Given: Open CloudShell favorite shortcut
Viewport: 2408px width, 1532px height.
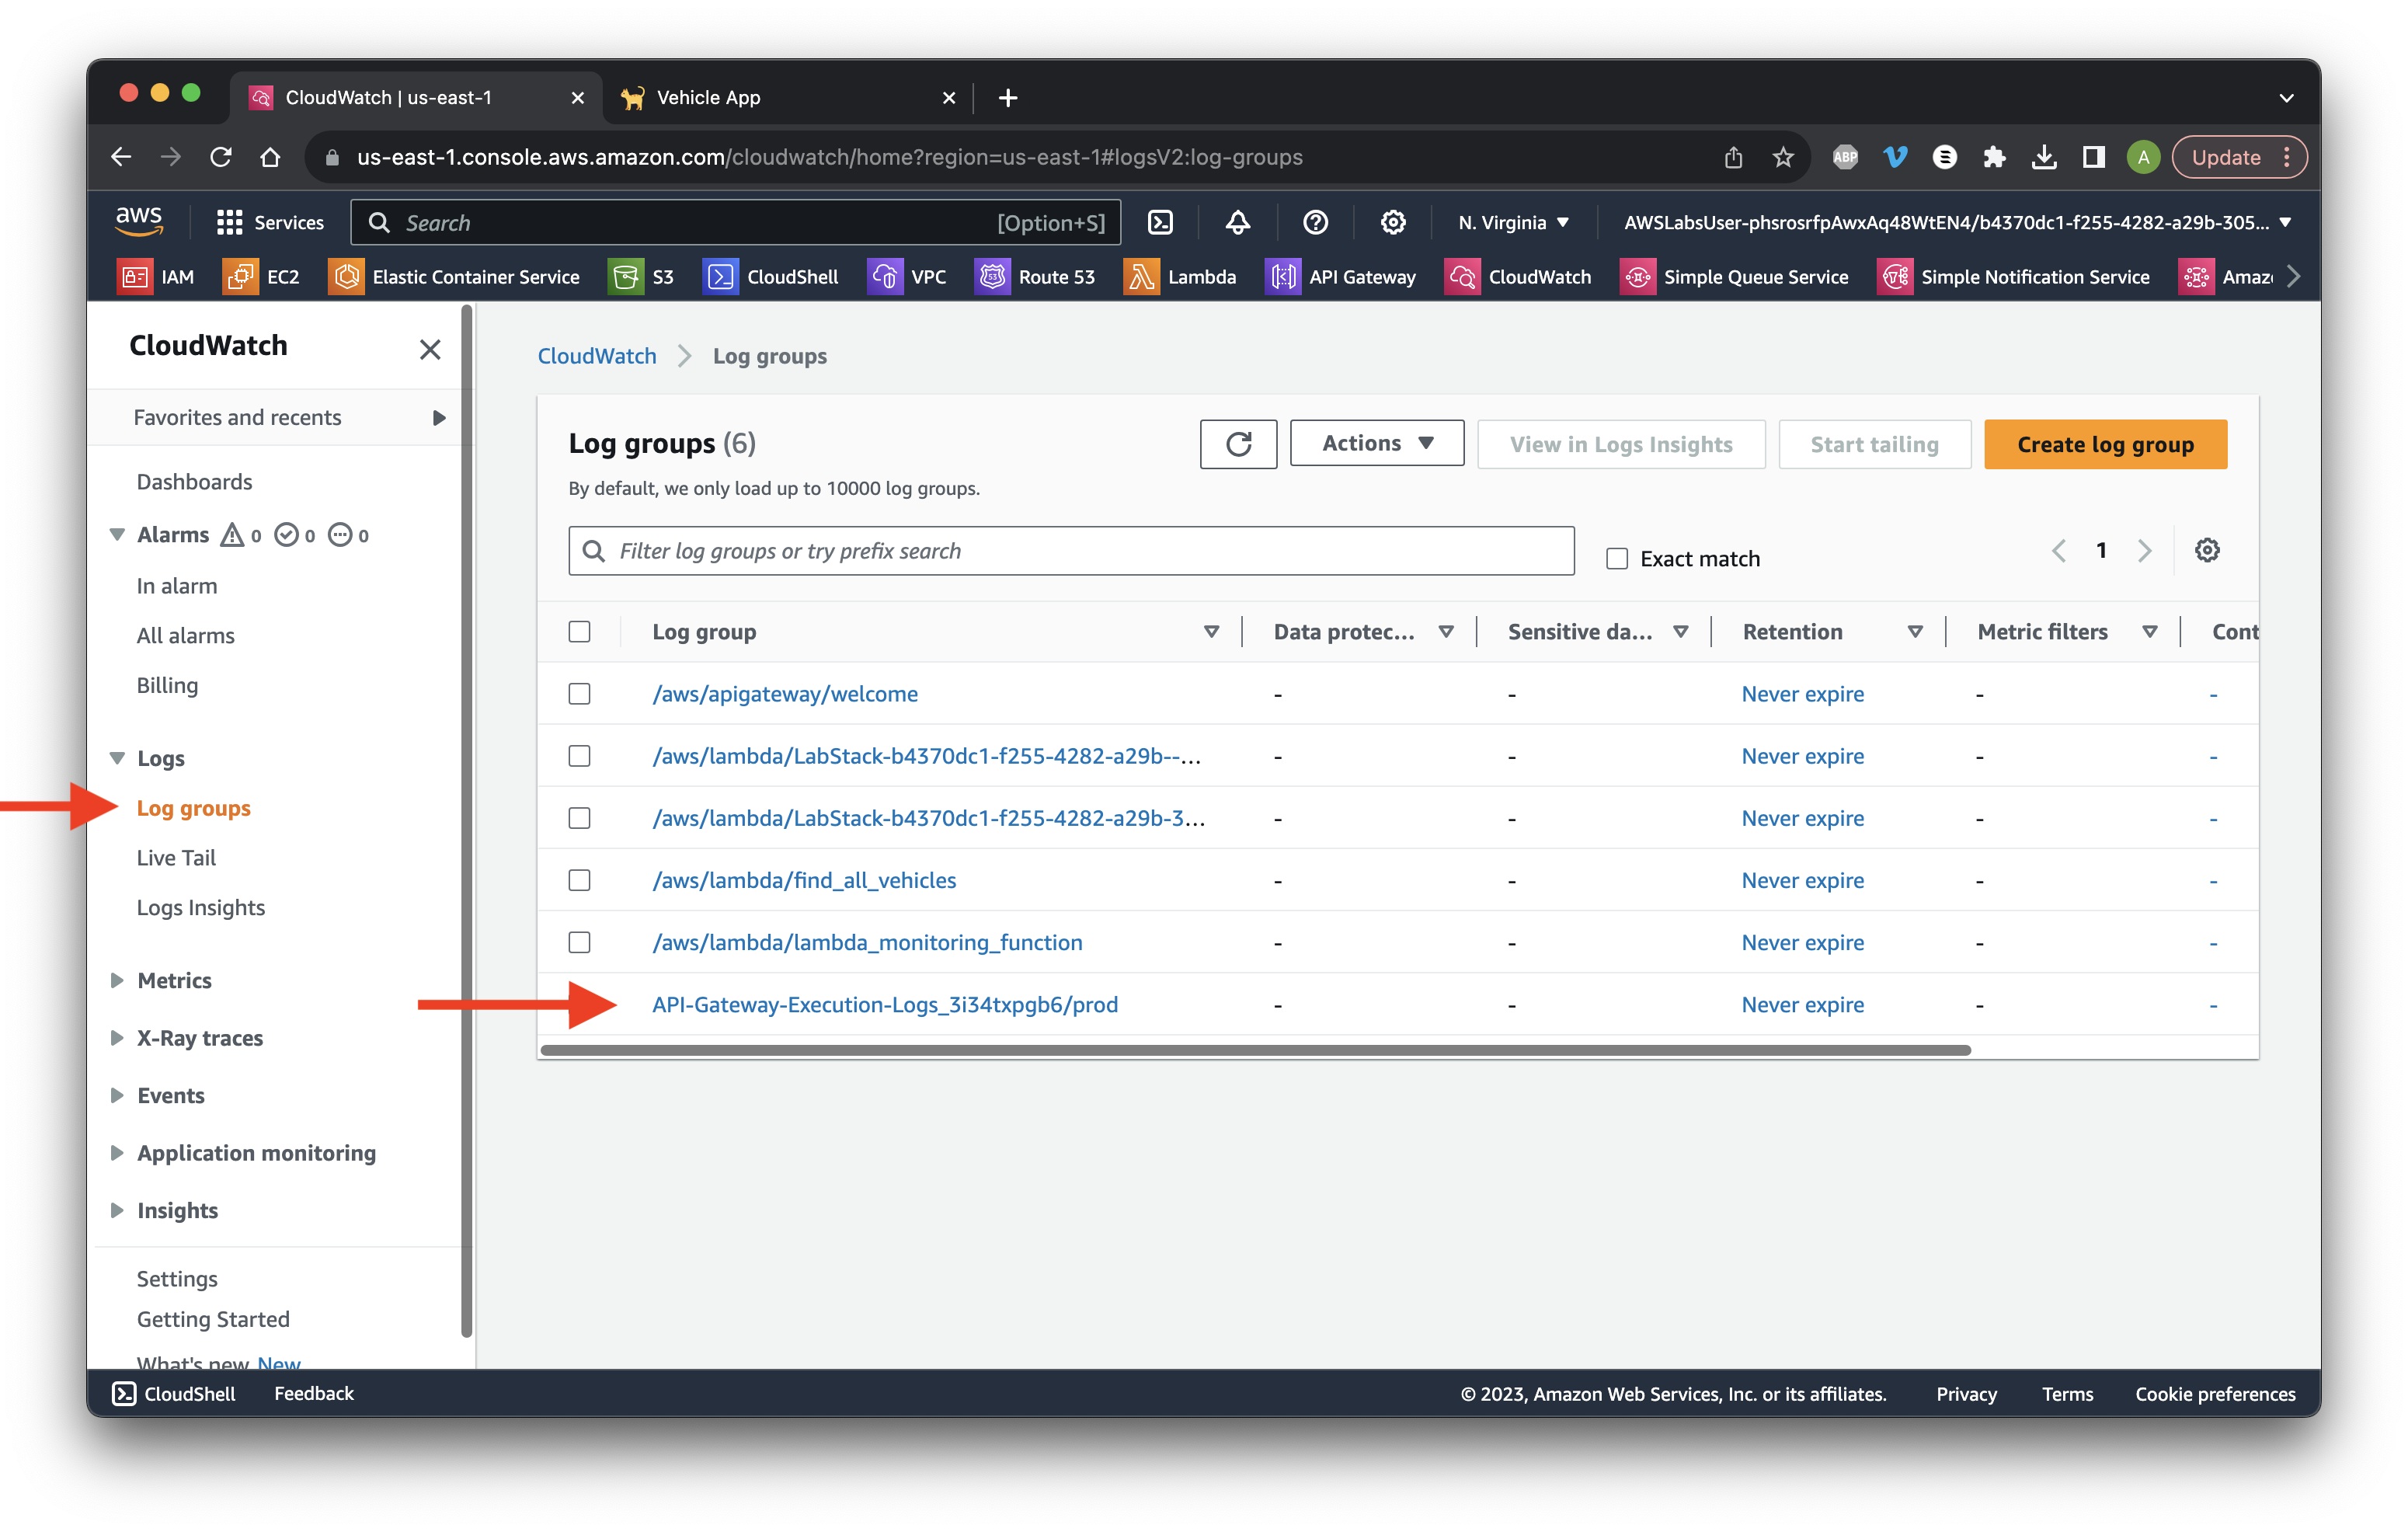Looking at the screenshot, I should click(x=770, y=277).
